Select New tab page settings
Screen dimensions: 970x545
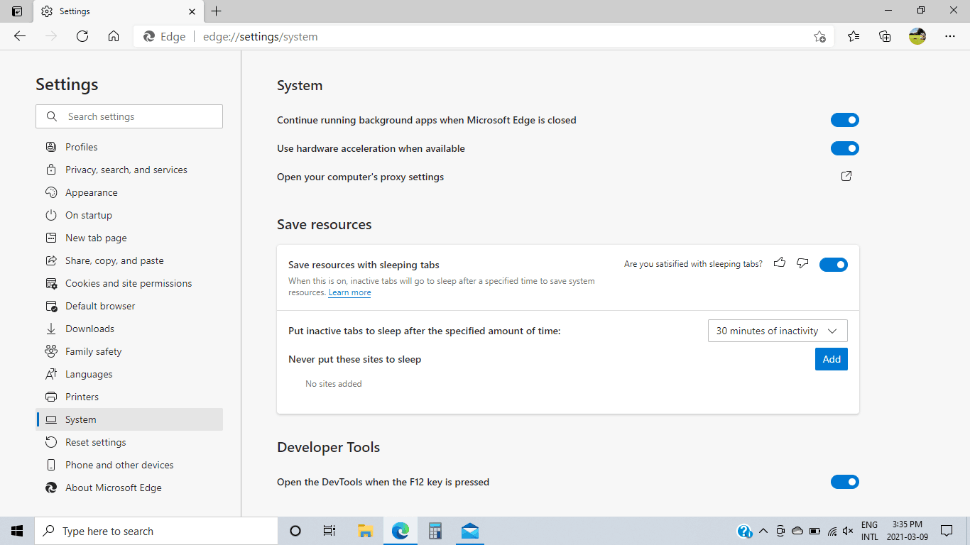(129, 238)
